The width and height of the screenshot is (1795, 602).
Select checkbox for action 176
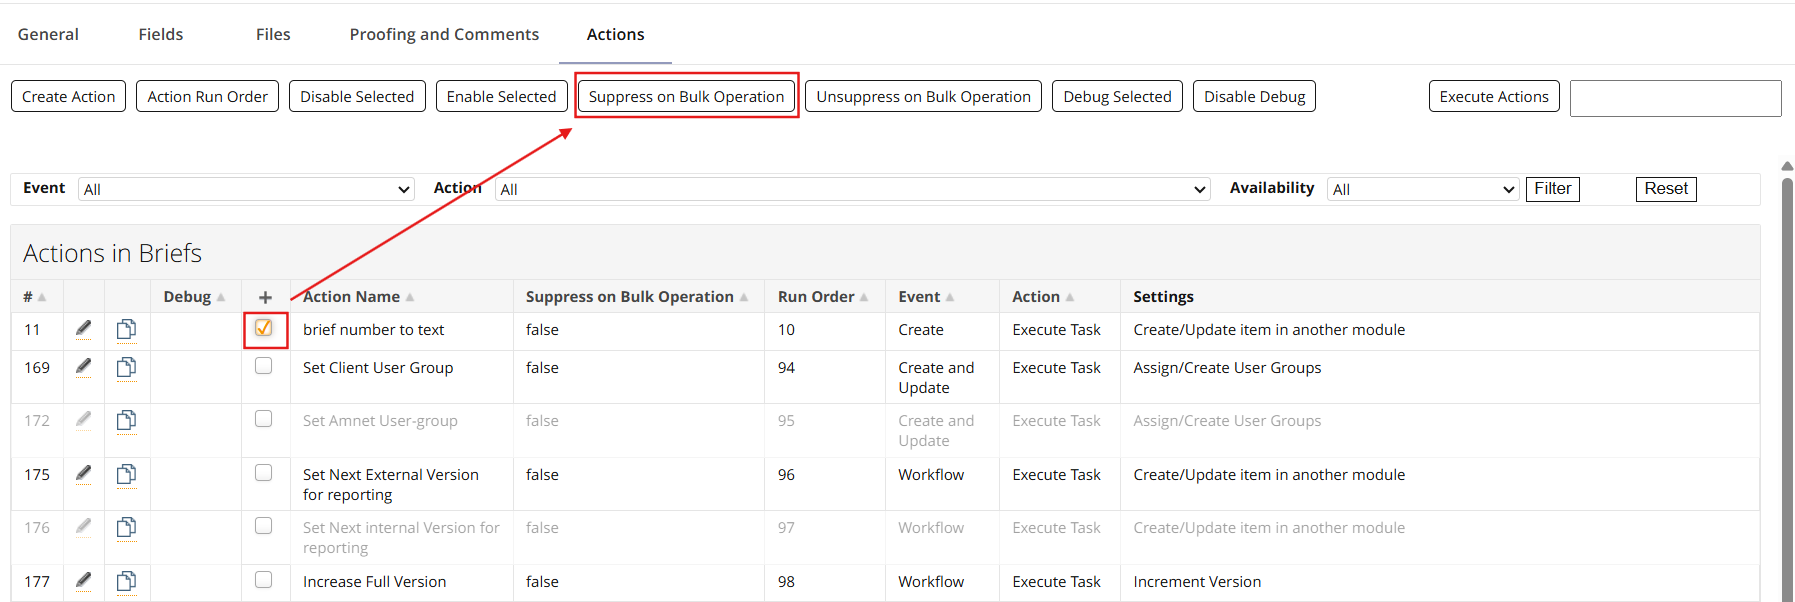[264, 526]
